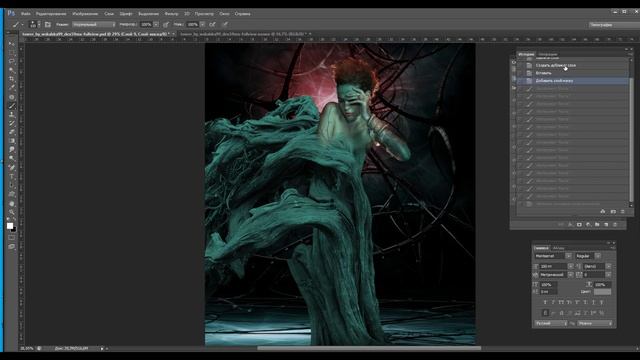
Task: Open the Окно menu
Action: pyautogui.click(x=224, y=13)
